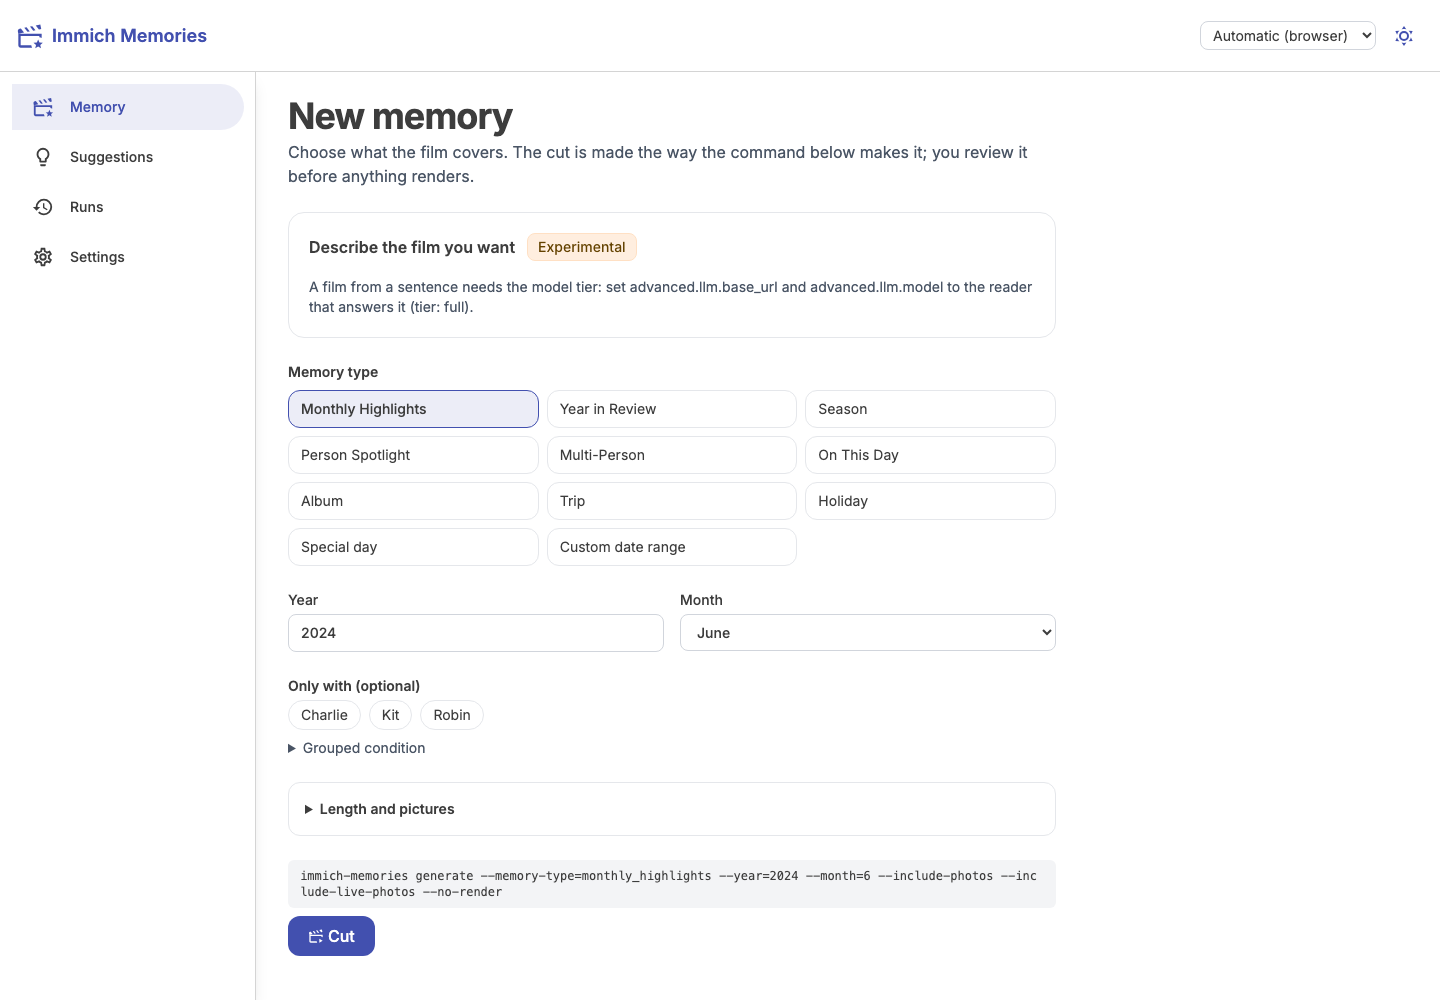Pick the Trip memory type
1440x1000 pixels.
coord(672,501)
